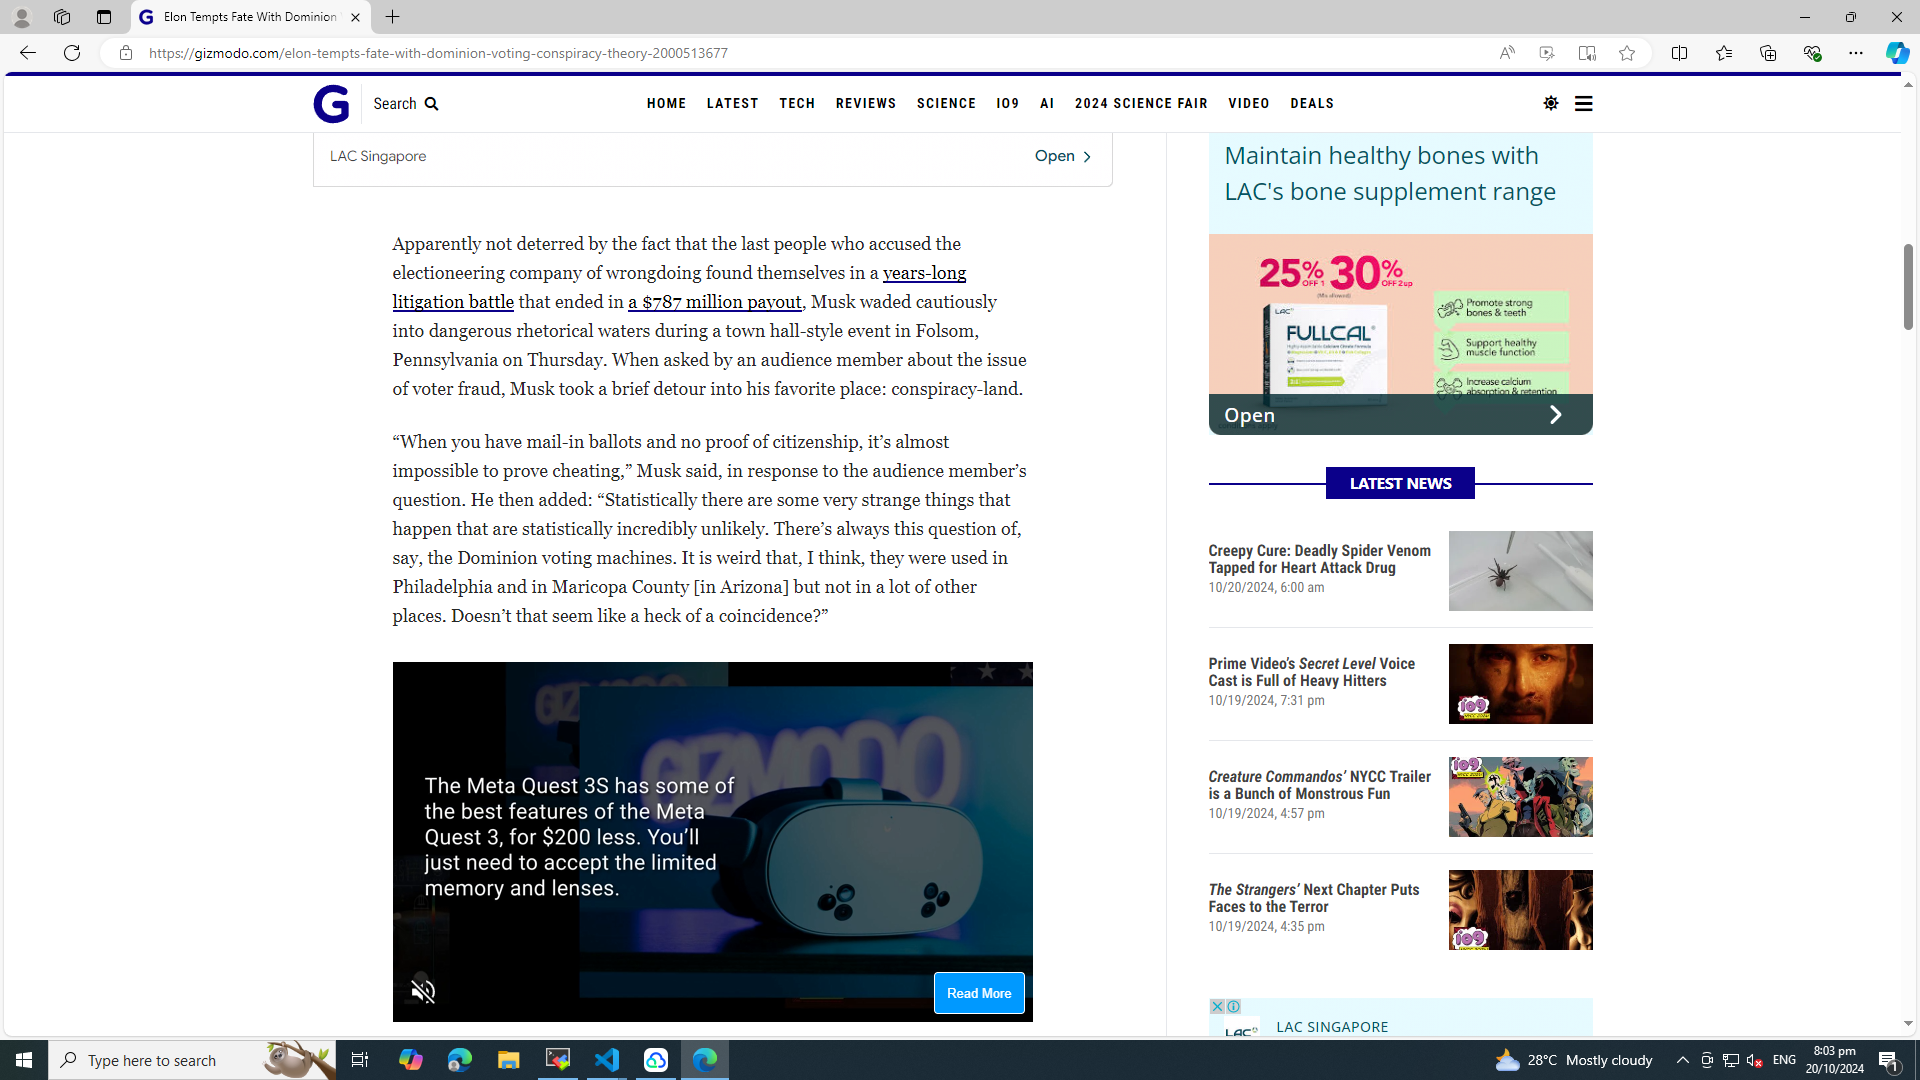
Task: Click the taskbar search box
Action: point(192,1060)
